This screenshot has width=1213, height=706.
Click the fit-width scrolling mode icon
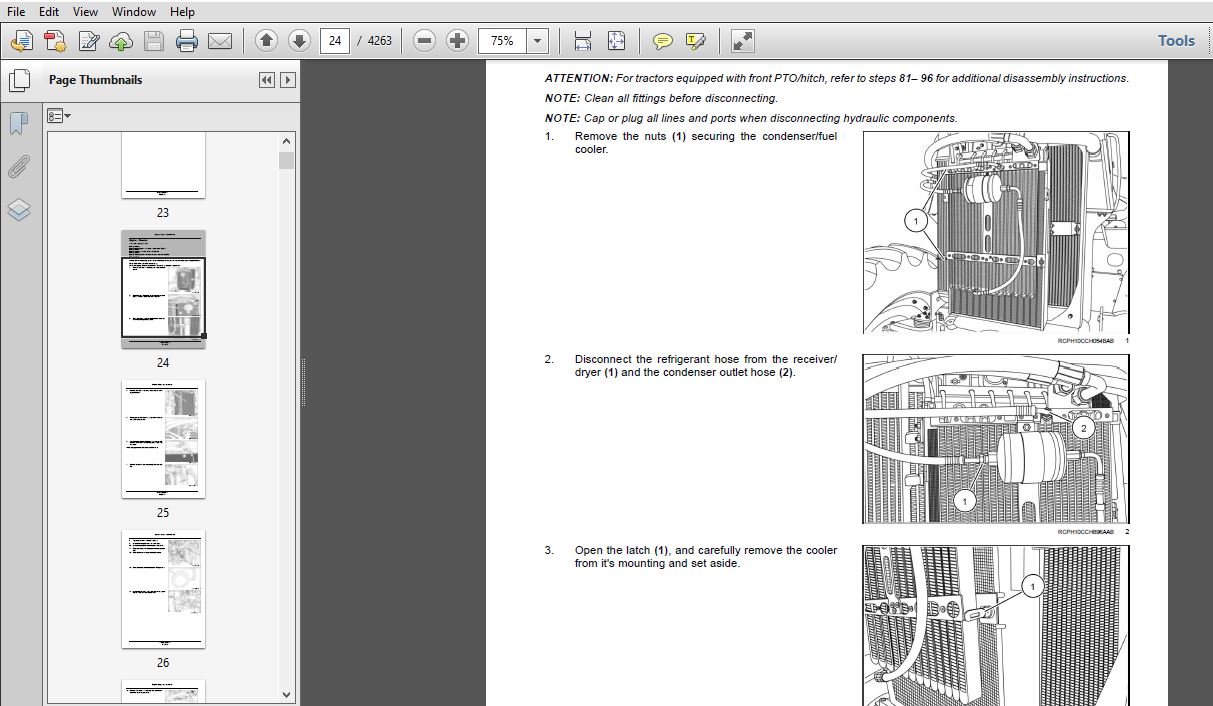(x=583, y=41)
